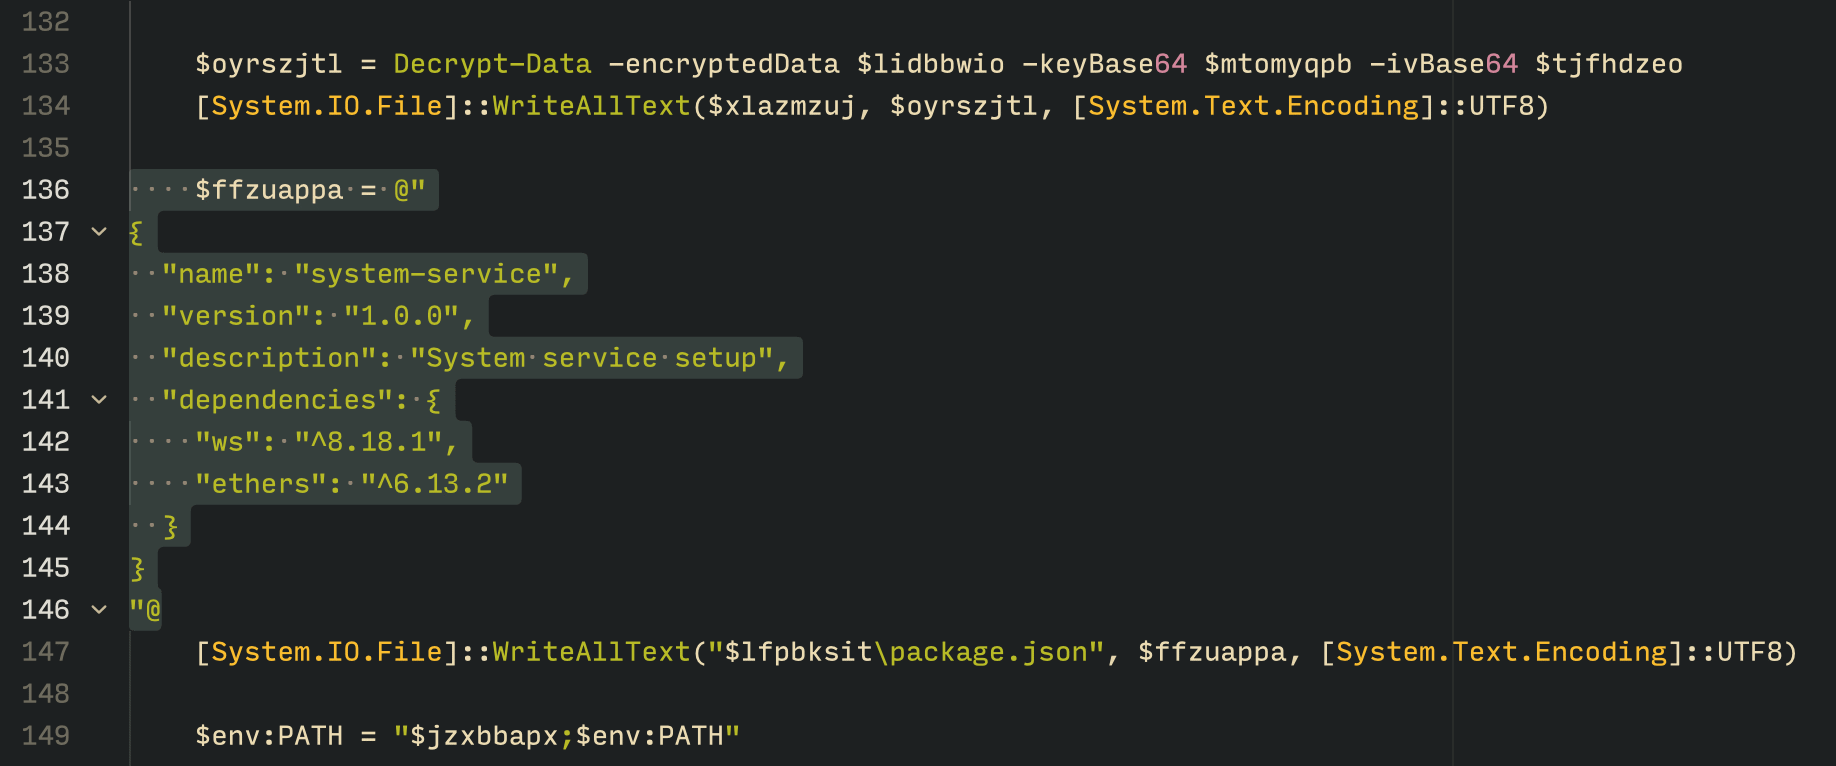Screen dimensions: 1836x766
Task: Select line number 136 in the gutter
Action: [x=46, y=190]
